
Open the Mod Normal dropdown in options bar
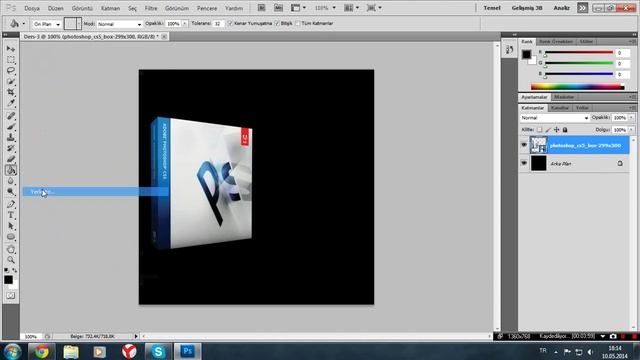(x=119, y=24)
